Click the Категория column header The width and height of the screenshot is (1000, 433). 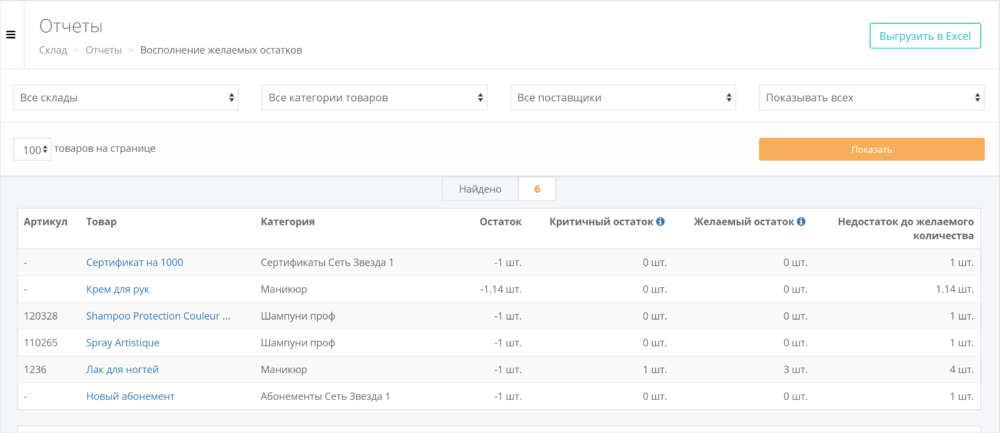(288, 222)
